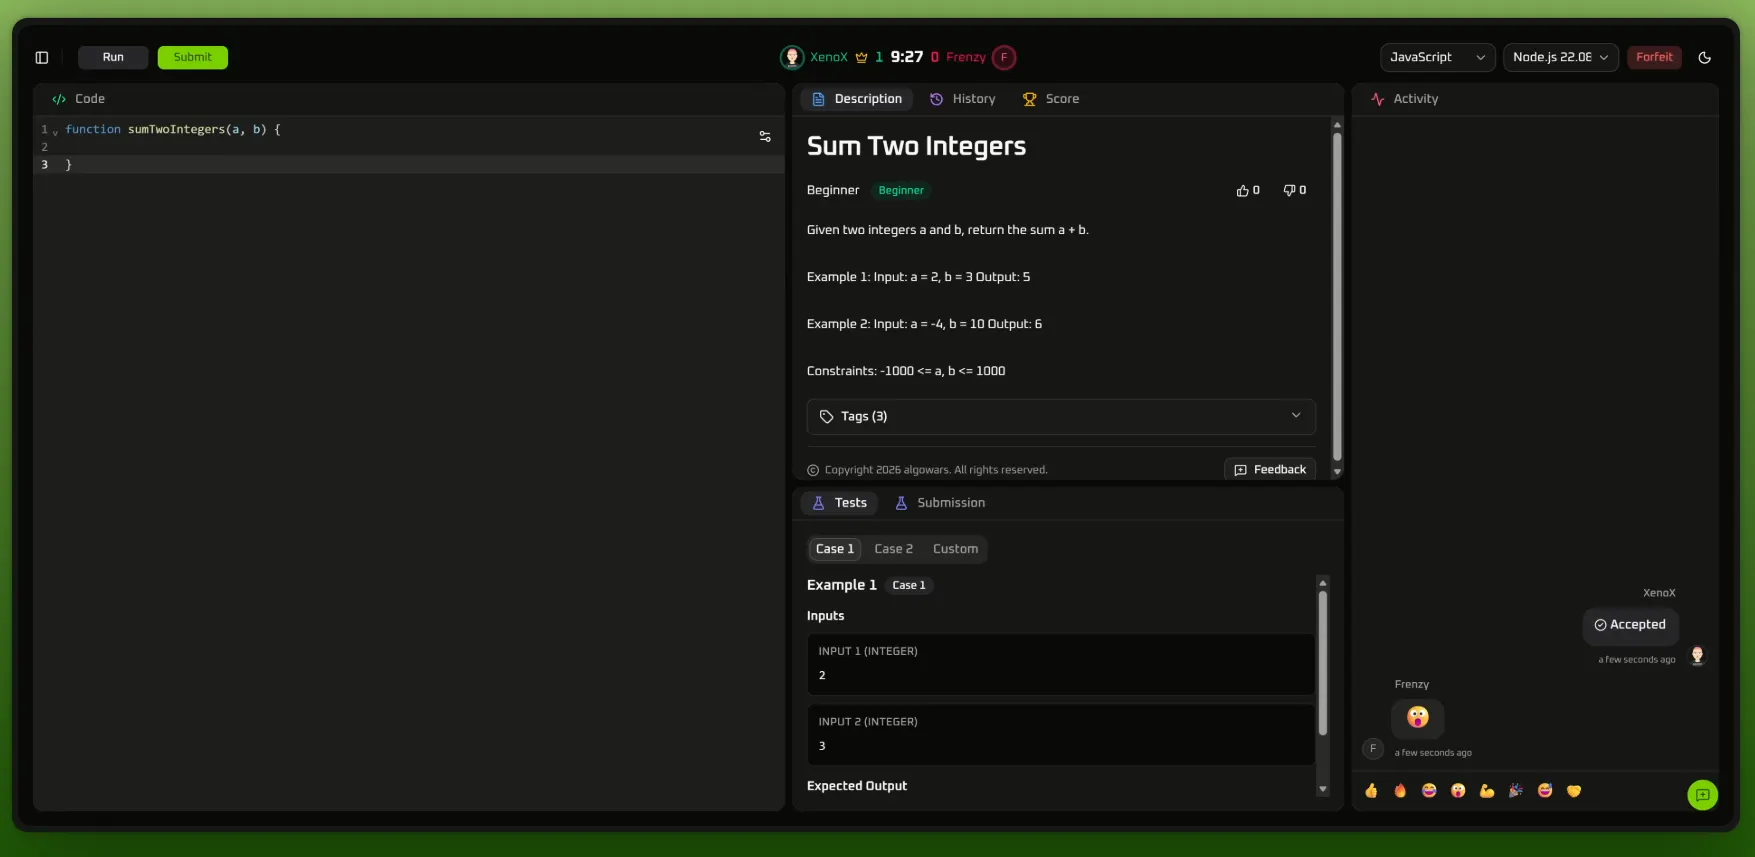Open the Node.js version dropdown

click(x=1560, y=58)
